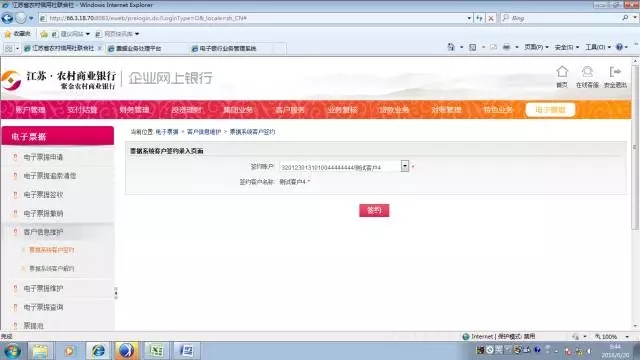Click the browser Forward arrow button
Viewport: 640px width, 360px height.
(20, 18)
